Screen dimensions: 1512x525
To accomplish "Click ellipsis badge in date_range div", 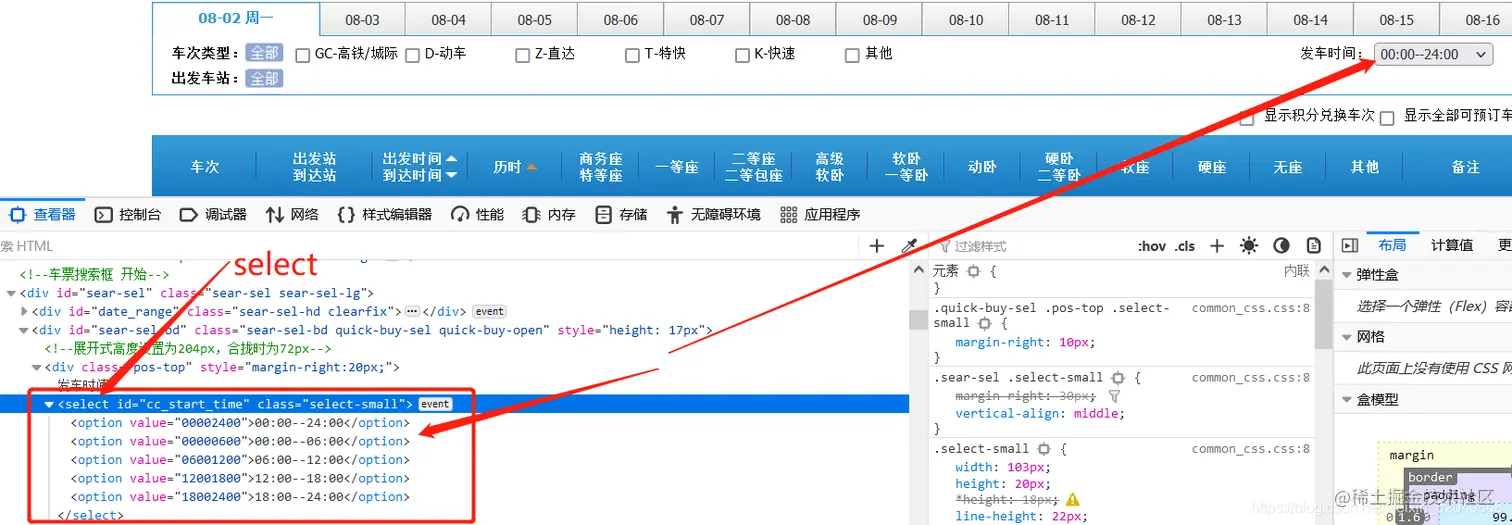I will 412,312.
